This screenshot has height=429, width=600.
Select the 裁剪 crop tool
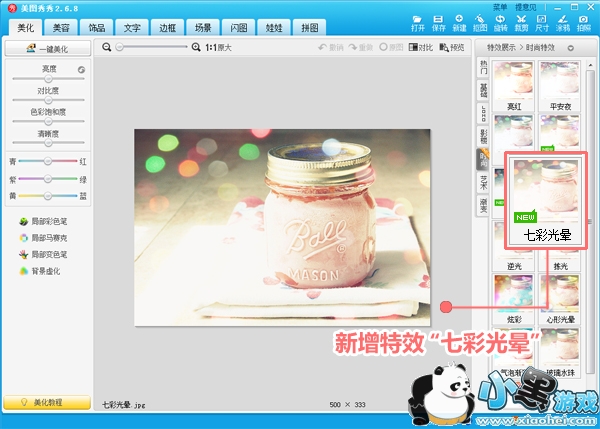[x=521, y=23]
